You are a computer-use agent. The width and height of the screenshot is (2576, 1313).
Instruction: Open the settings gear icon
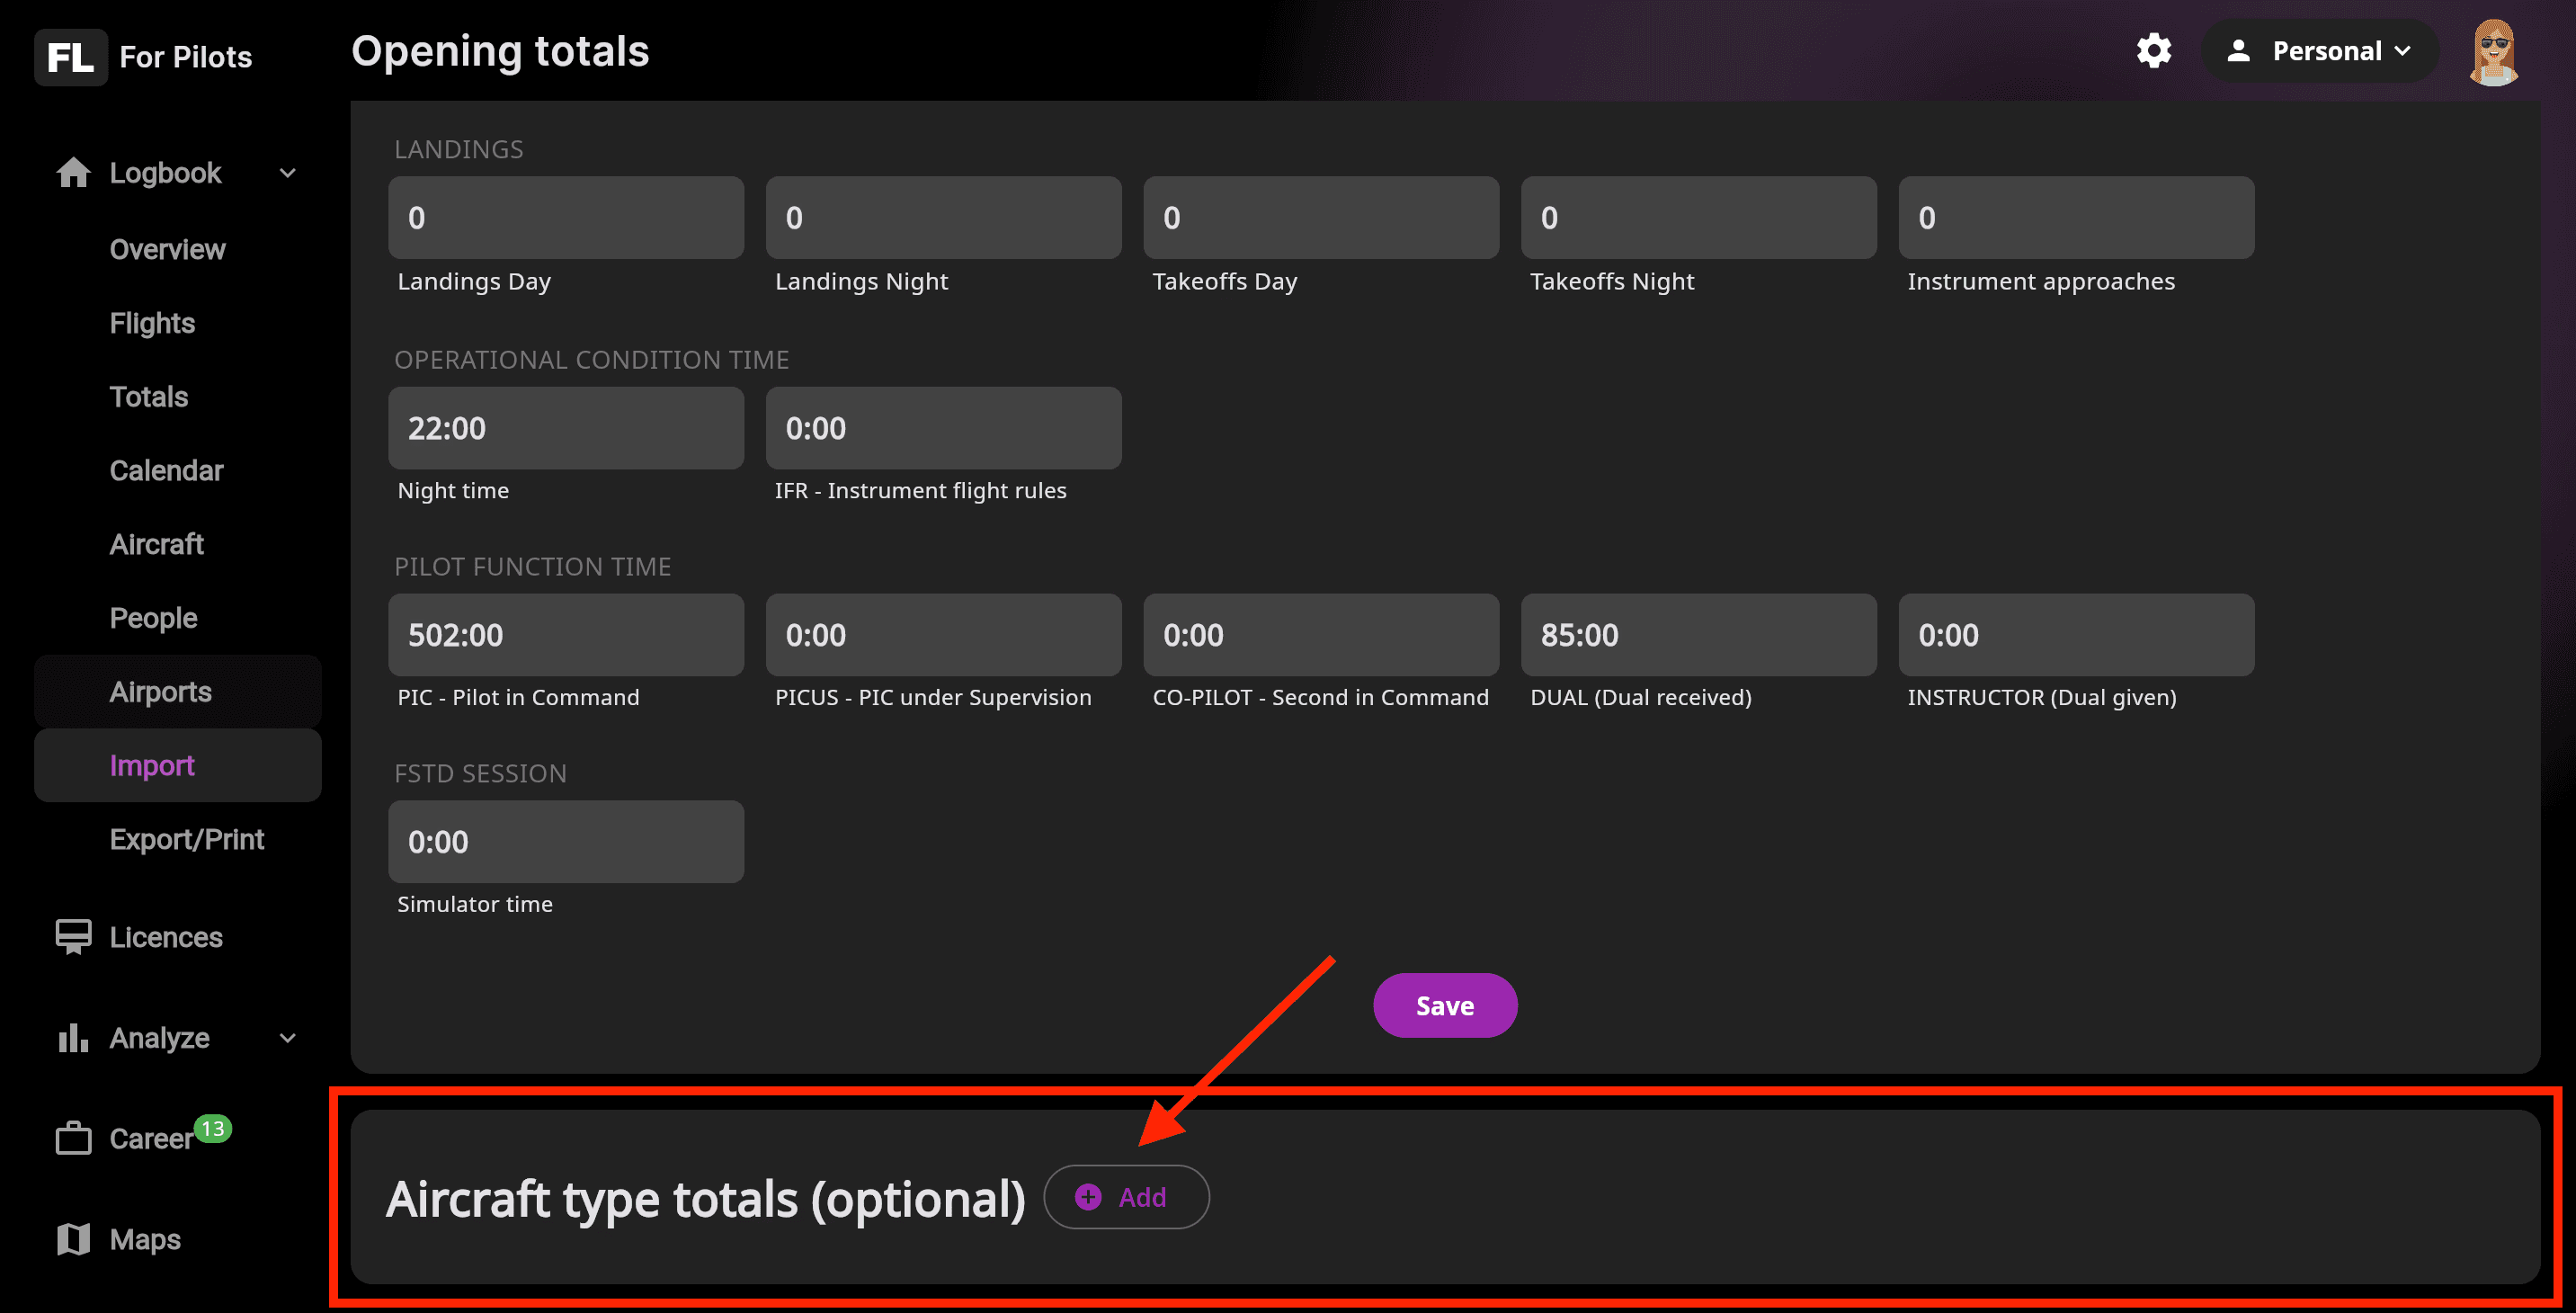(2153, 51)
